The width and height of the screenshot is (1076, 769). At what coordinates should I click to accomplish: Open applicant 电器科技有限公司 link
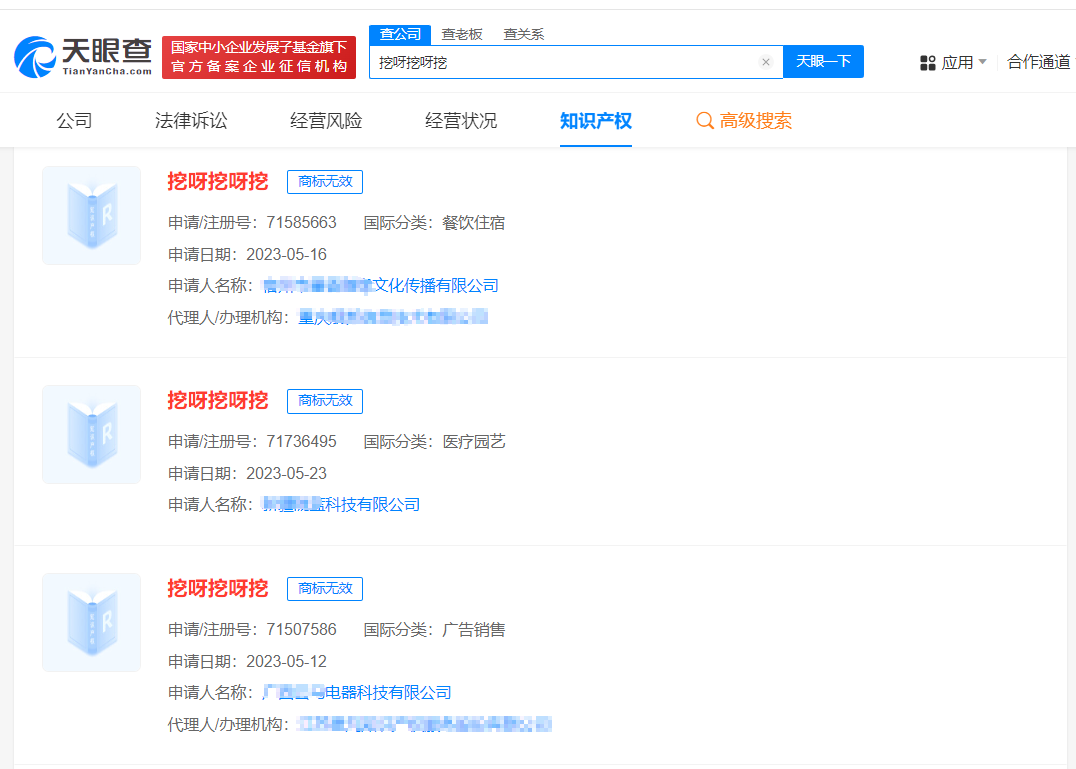[358, 693]
